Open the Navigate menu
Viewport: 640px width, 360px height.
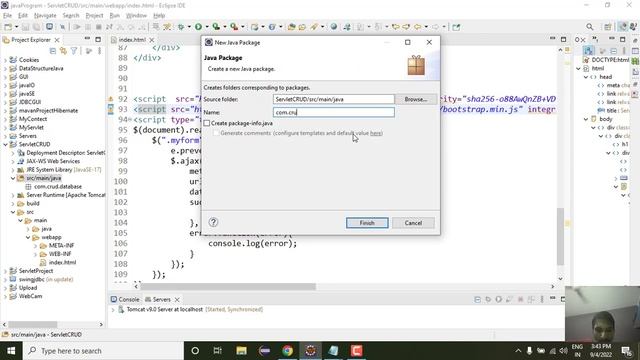point(45,16)
